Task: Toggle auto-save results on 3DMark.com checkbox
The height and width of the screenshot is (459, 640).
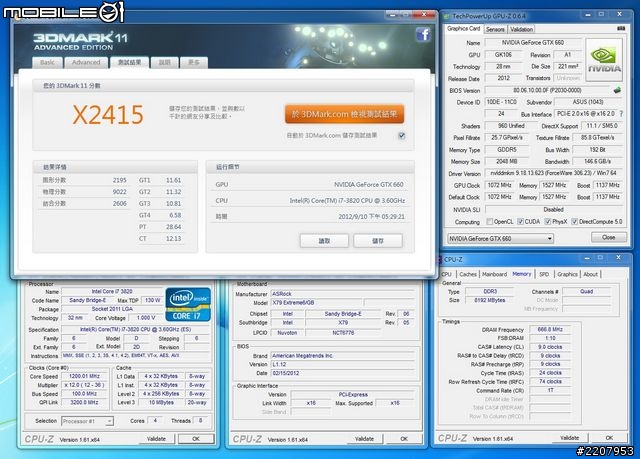Action: tap(402, 136)
